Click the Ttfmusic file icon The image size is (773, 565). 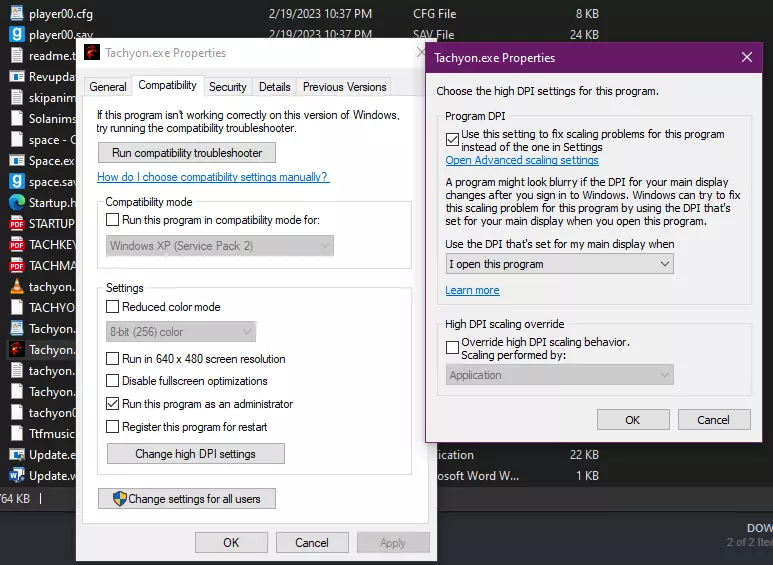coord(17,433)
